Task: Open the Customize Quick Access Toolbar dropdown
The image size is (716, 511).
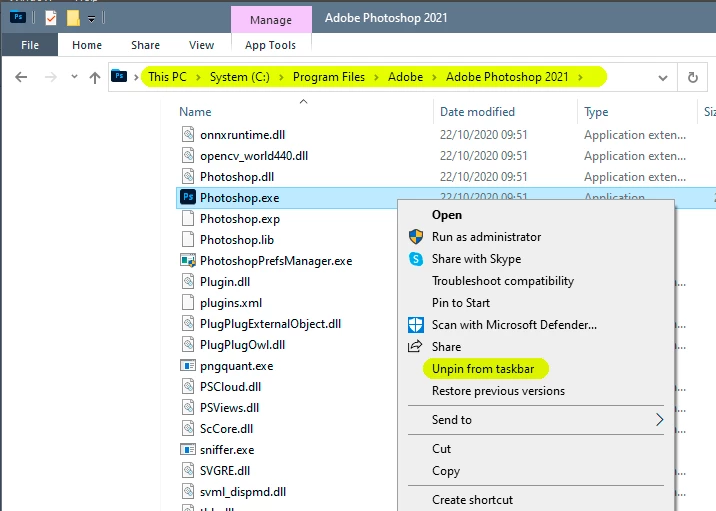Action: click(91, 19)
